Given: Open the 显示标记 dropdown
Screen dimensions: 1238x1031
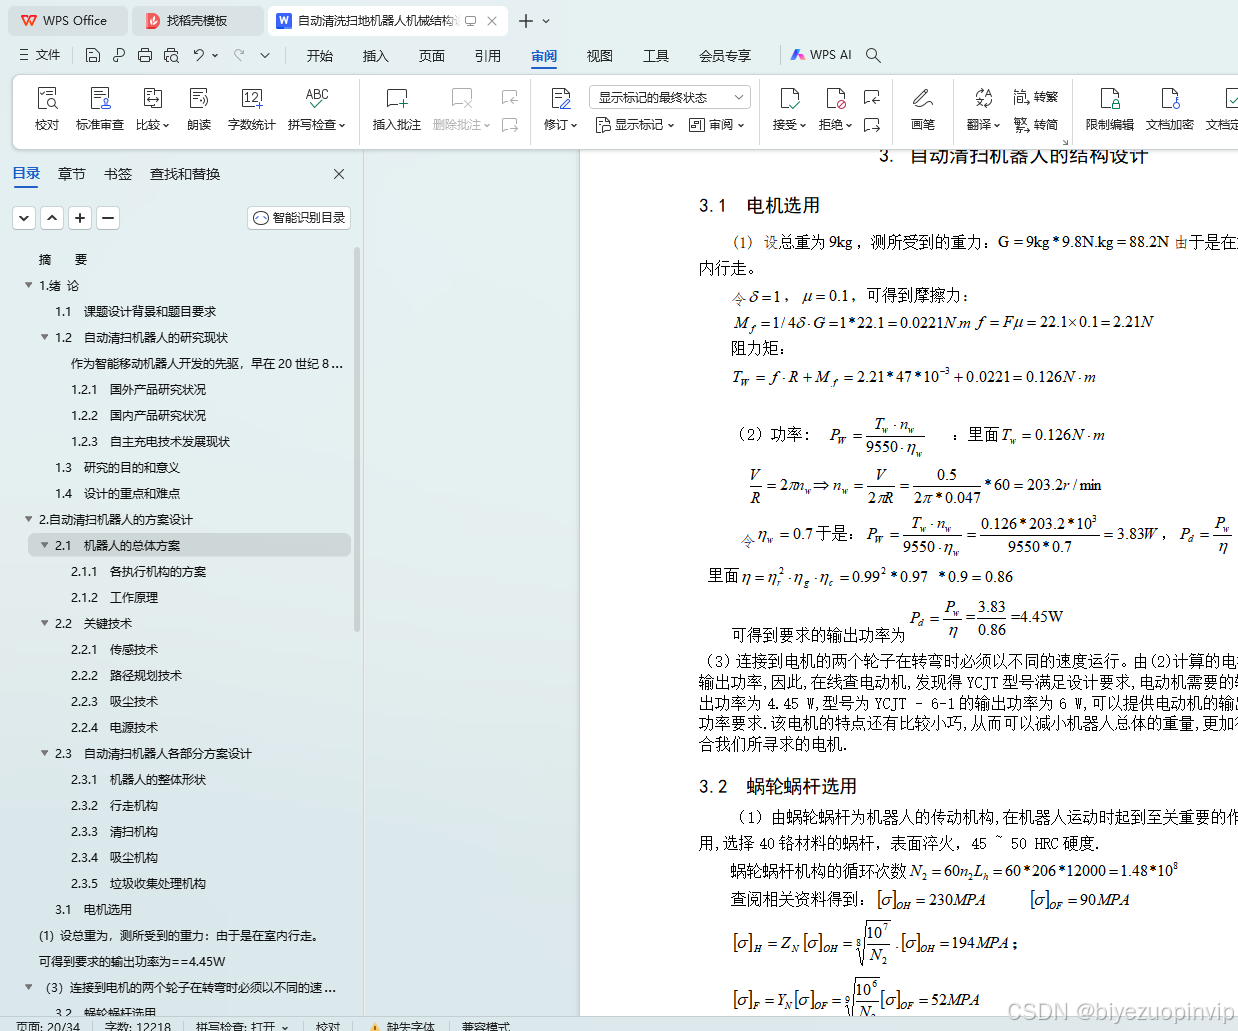Looking at the screenshot, I should pyautogui.click(x=635, y=125).
